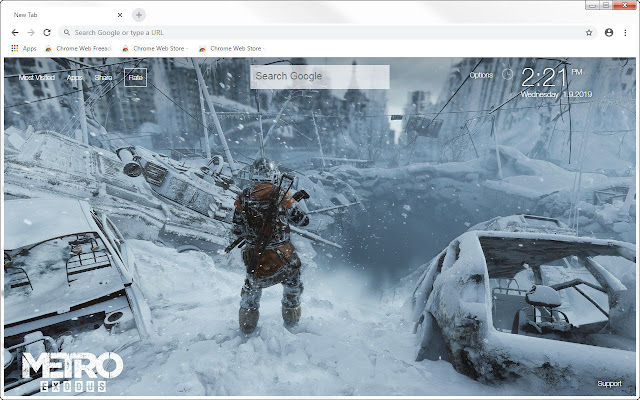The height and width of the screenshot is (400, 640).
Task: Click the 2:21 clock time display
Action: (544, 78)
